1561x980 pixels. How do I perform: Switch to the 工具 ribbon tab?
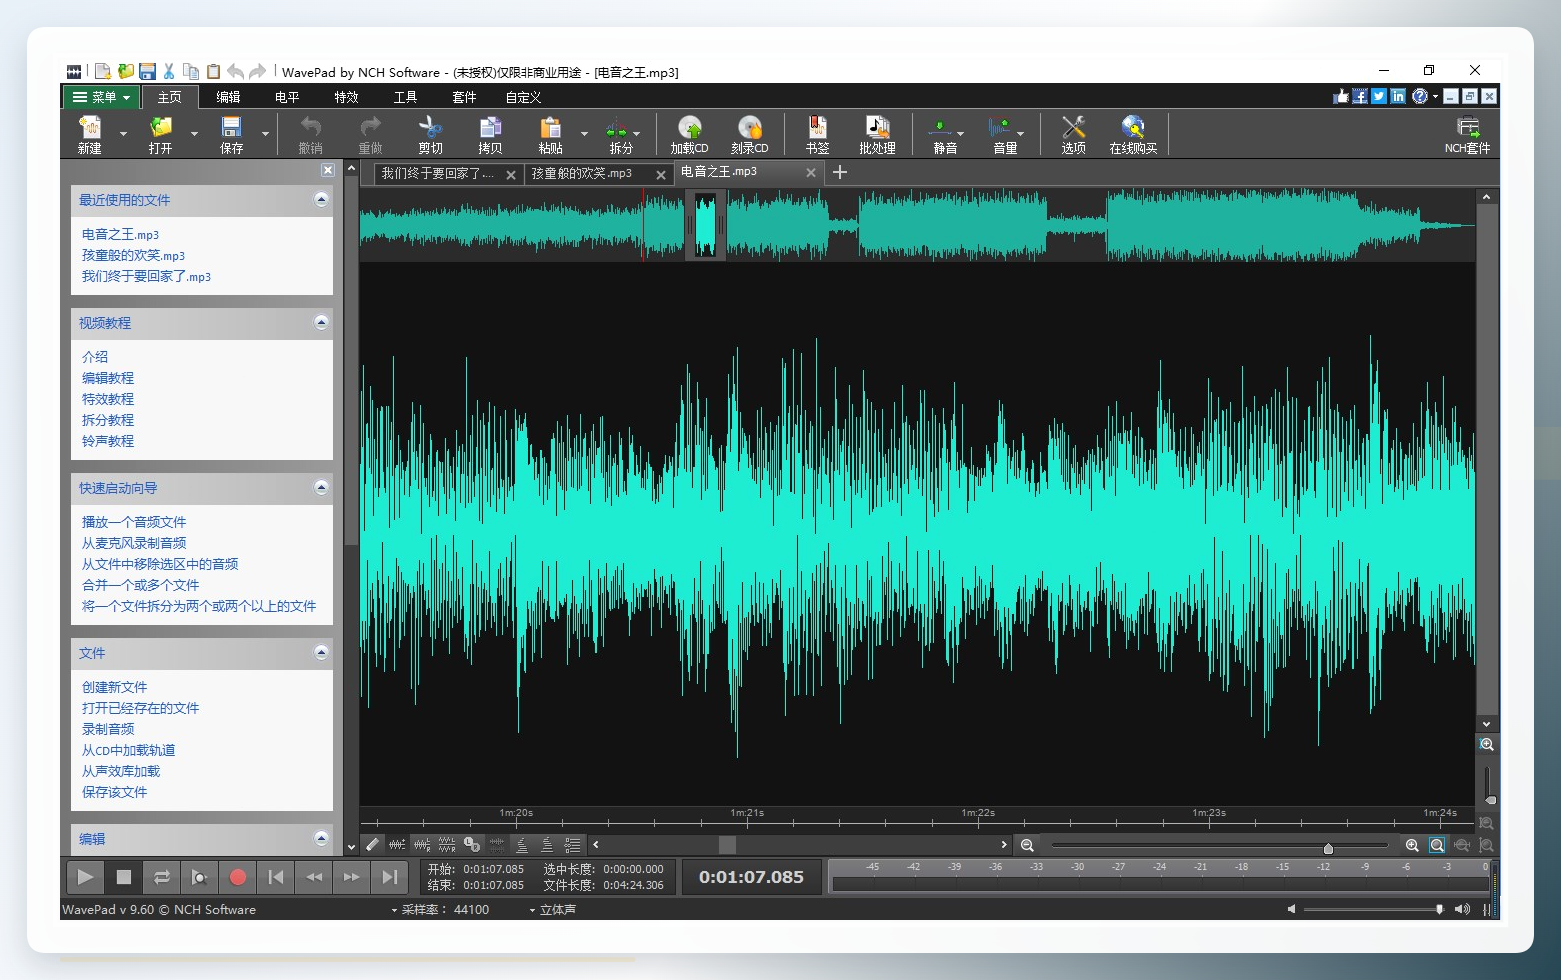pos(405,97)
